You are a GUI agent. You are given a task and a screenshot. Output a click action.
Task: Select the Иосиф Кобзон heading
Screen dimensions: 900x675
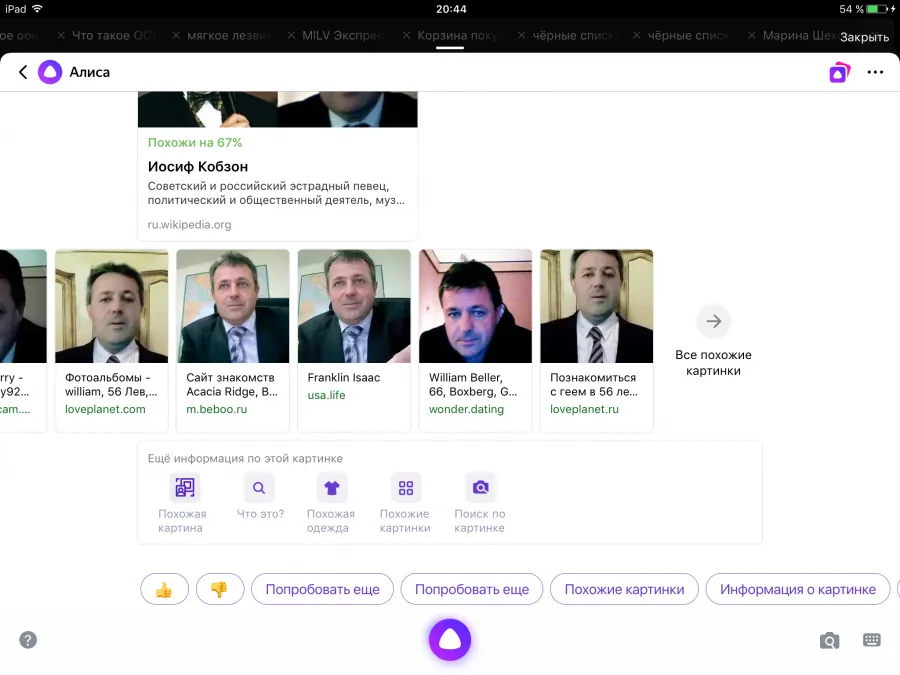(198, 166)
